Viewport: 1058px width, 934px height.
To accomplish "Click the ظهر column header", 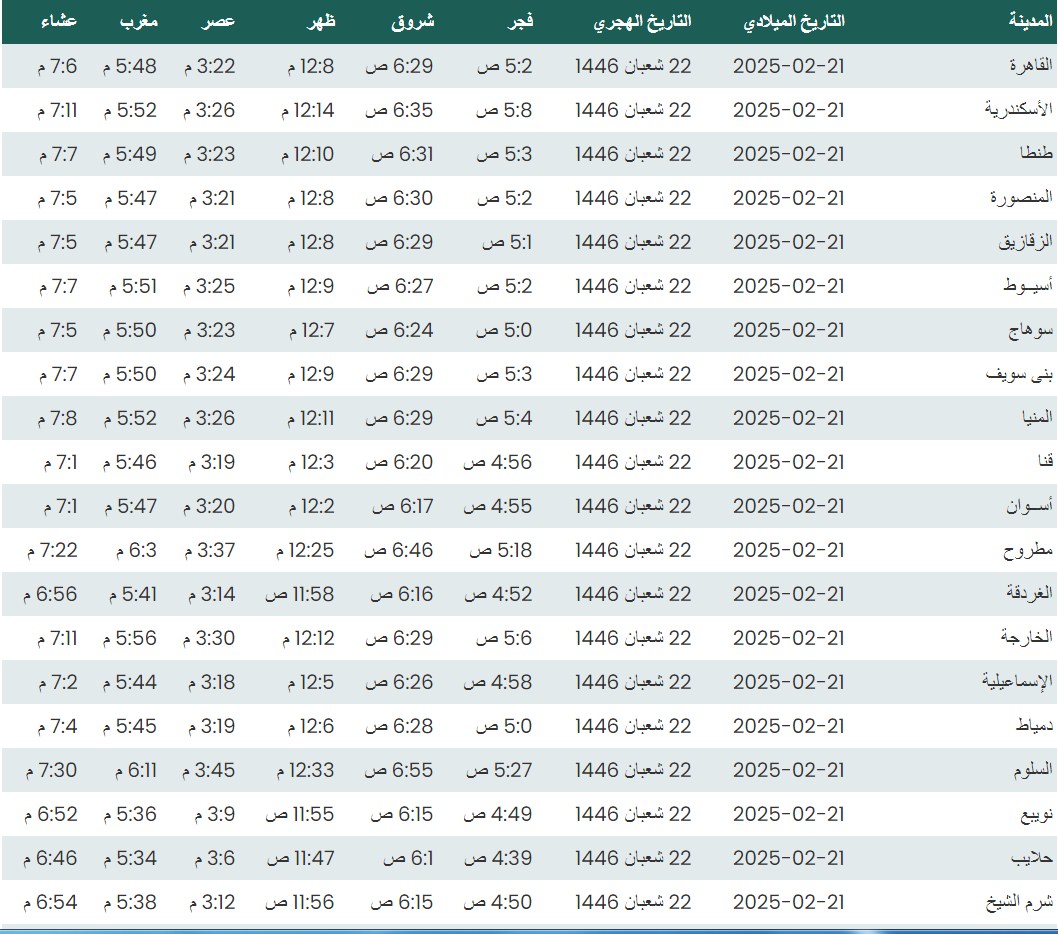I will point(319,21).
